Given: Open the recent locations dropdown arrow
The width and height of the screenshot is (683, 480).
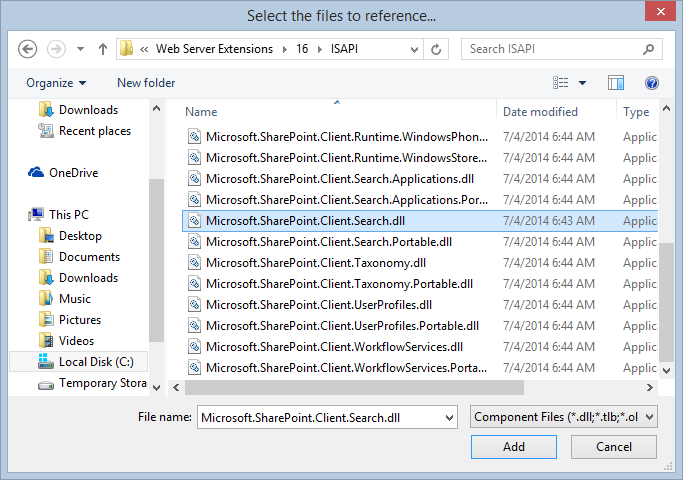Looking at the screenshot, I should coord(80,49).
